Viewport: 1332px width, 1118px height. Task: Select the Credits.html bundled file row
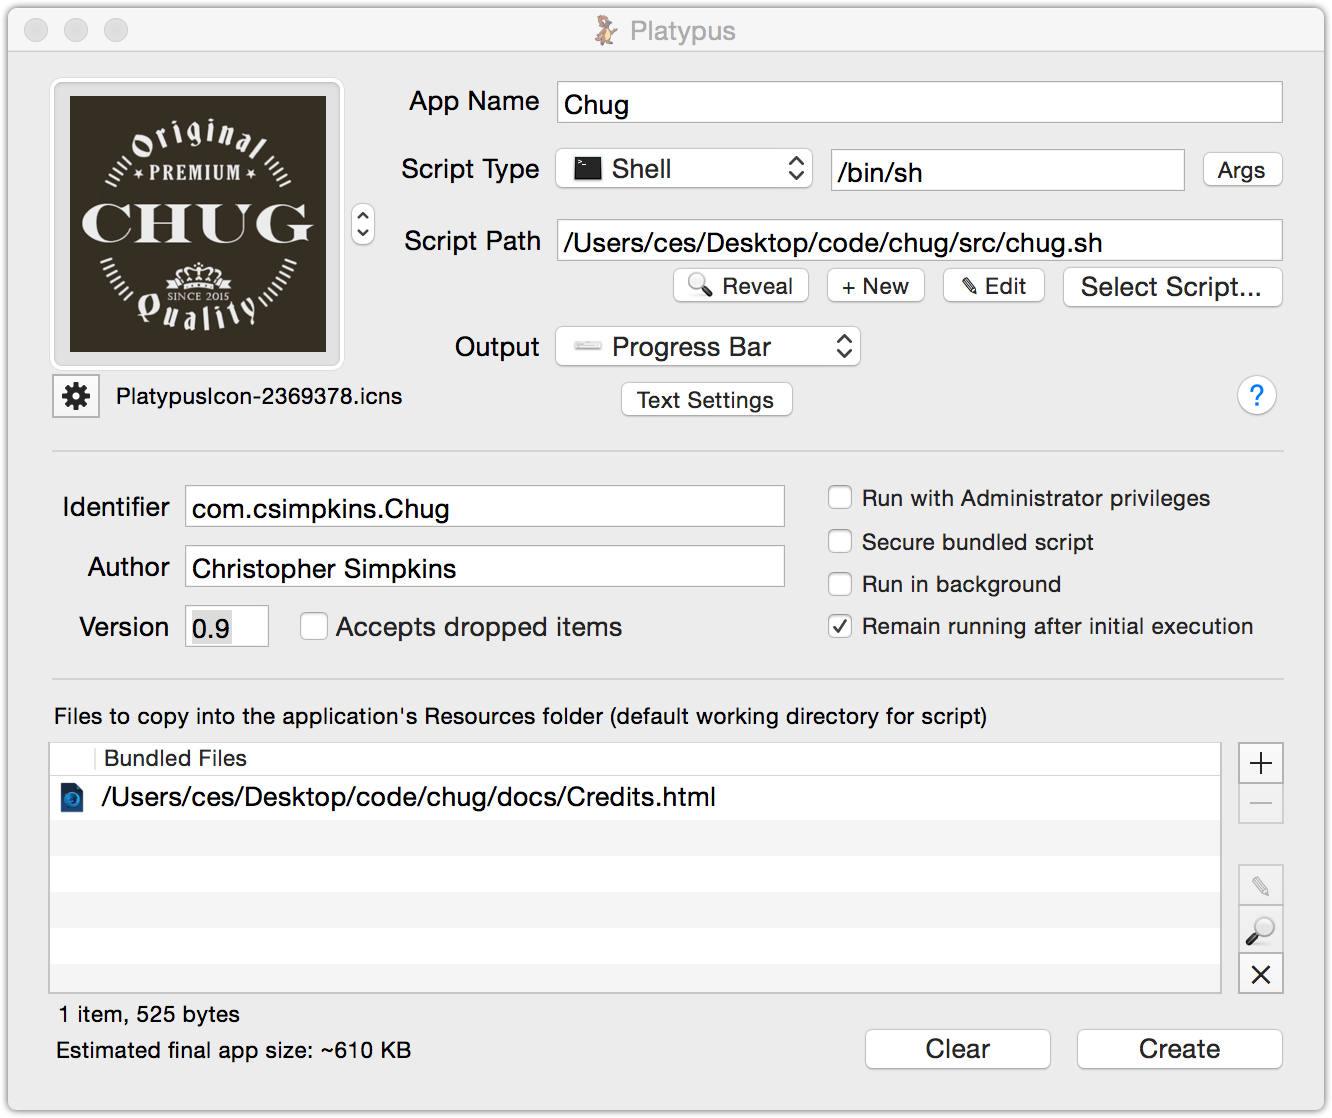pyautogui.click(x=635, y=798)
